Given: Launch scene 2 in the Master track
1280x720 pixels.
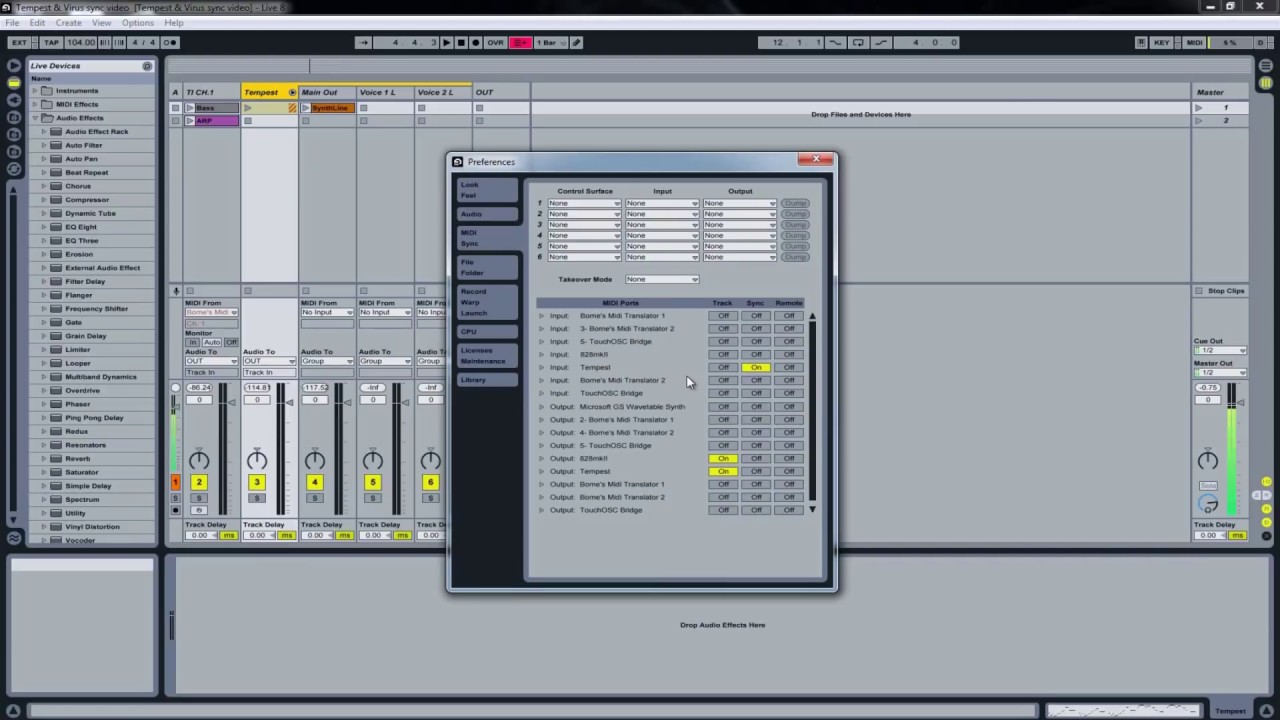Looking at the screenshot, I should point(1199,121).
